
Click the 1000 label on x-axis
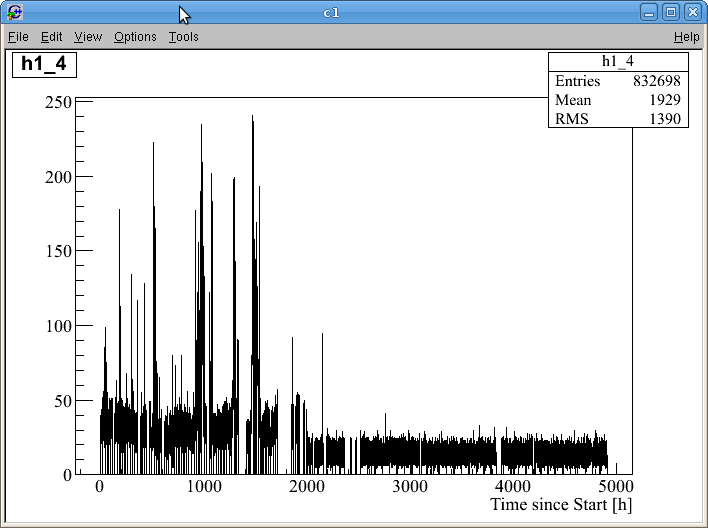(x=204, y=486)
